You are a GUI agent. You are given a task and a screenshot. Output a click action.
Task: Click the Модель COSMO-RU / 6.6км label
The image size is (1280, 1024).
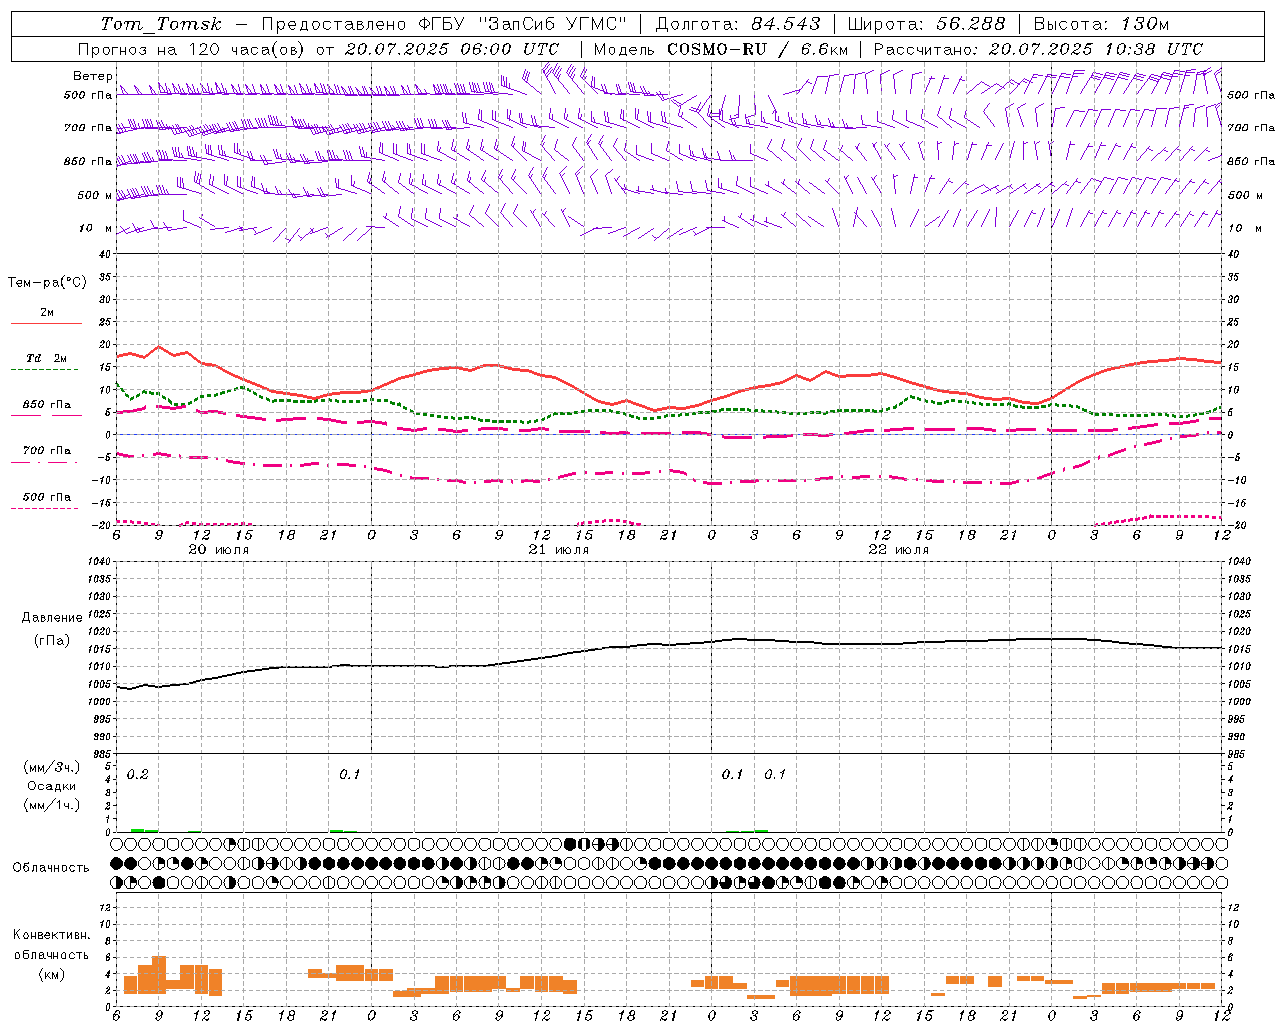(721, 49)
